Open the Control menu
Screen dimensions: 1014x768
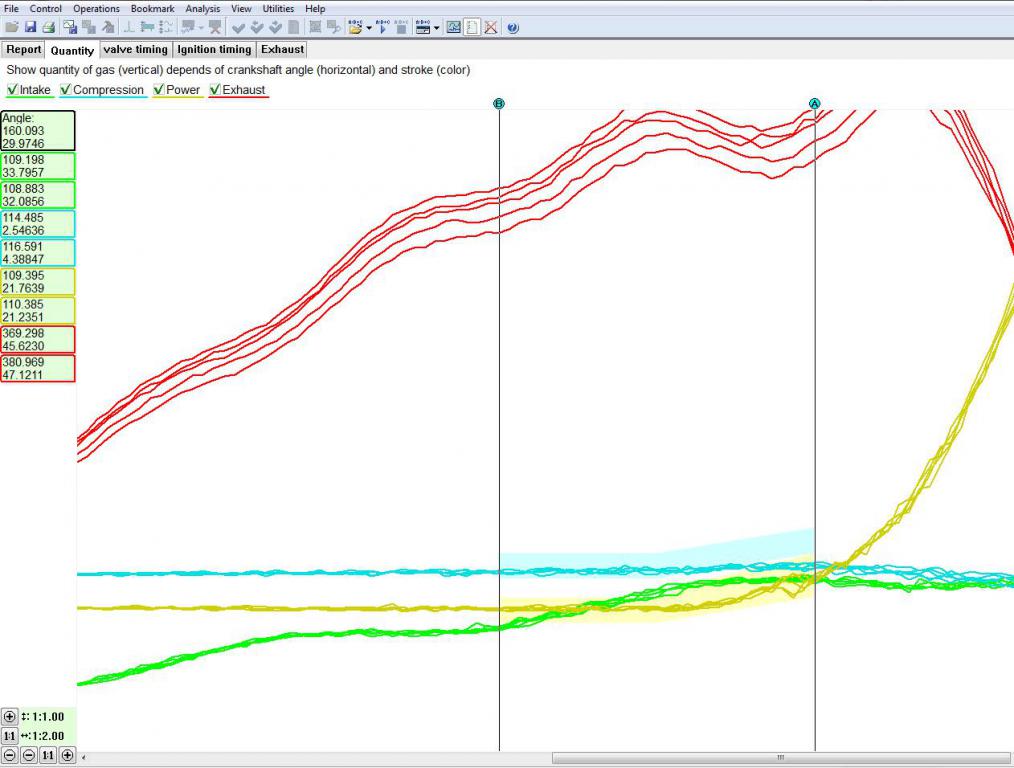(46, 8)
